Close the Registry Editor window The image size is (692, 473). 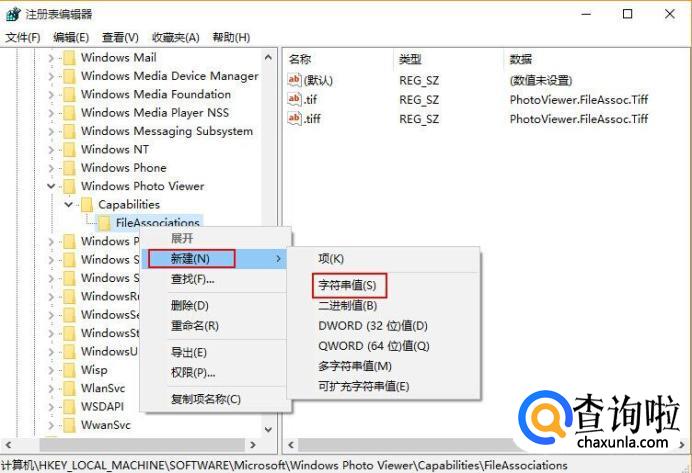coord(669,14)
